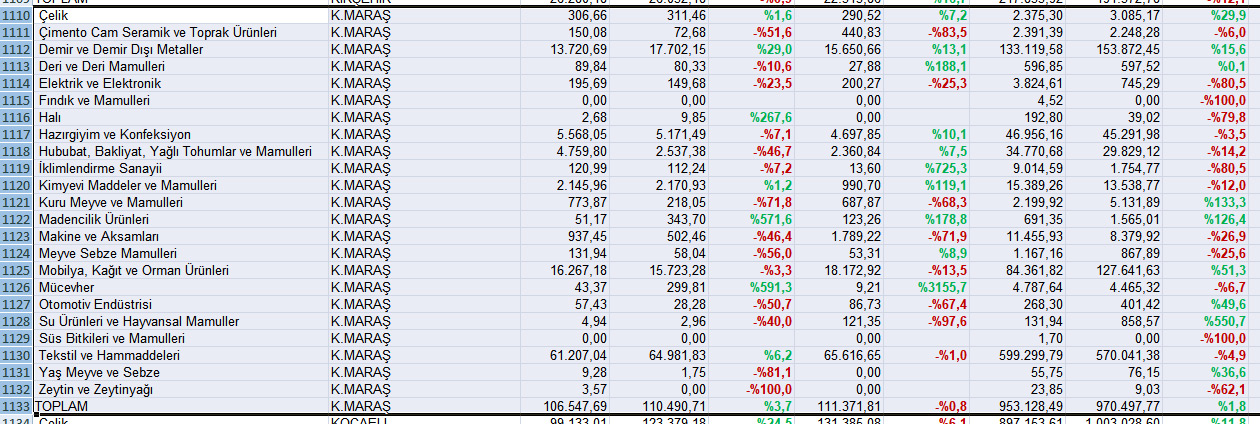The height and width of the screenshot is (424, 1260).
Task: Click 'Kuru Meyve ve Mamulleri' cell
Action: point(181,203)
